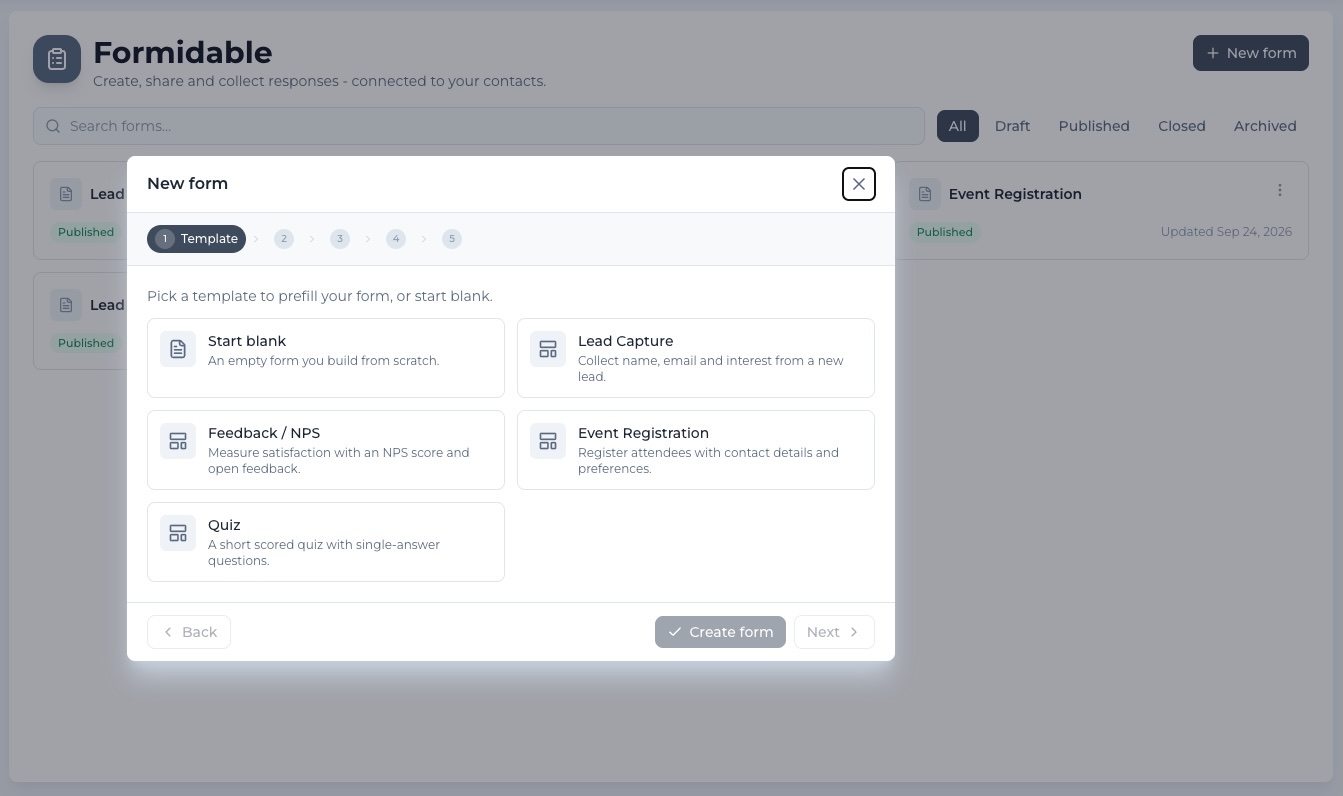The image size is (1343, 796).
Task: Pick the Lead Capture template
Action: [696, 358]
